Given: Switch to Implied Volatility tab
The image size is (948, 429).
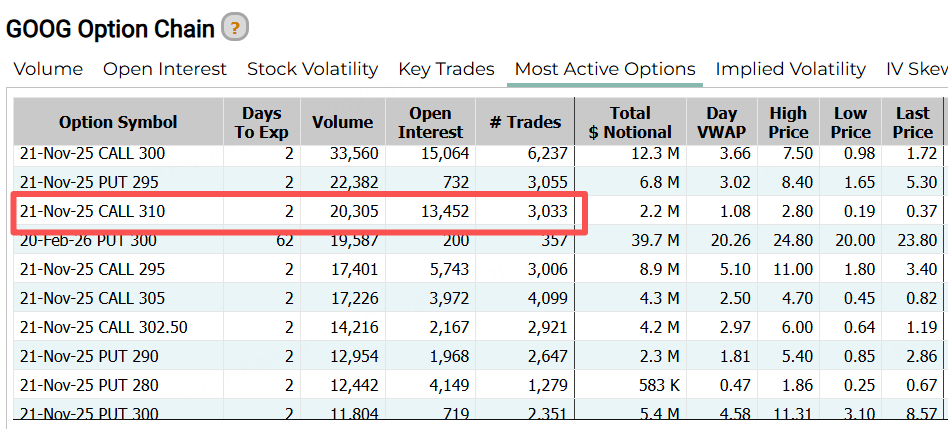Looking at the screenshot, I should (x=790, y=69).
